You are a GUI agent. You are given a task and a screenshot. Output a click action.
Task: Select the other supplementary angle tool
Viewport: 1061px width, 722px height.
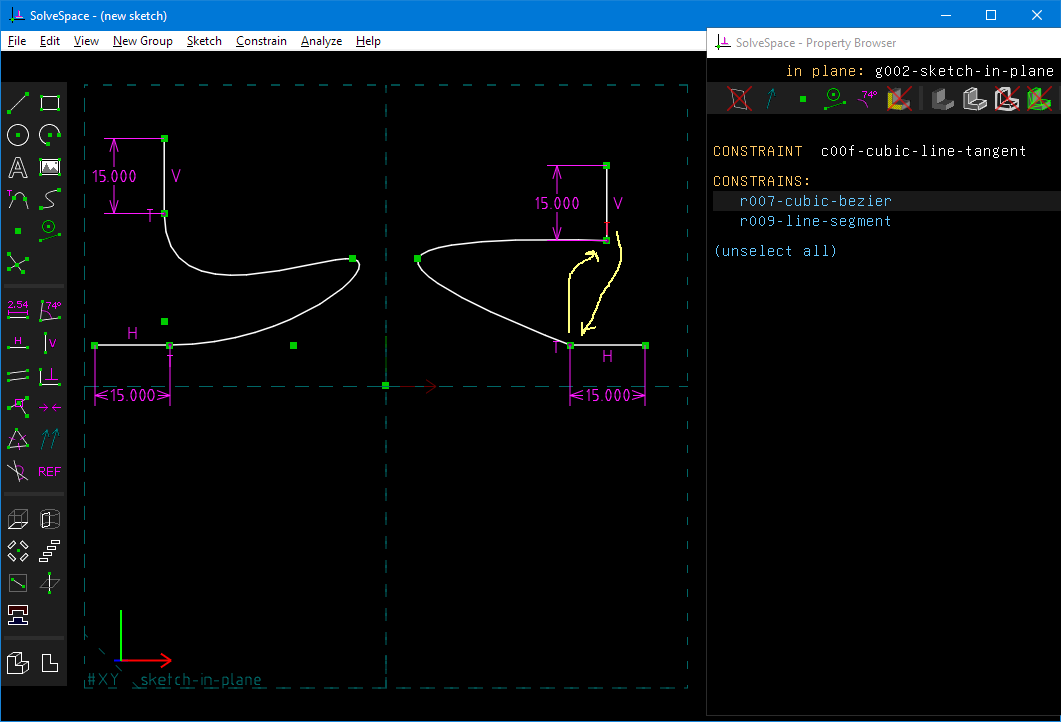[18, 471]
